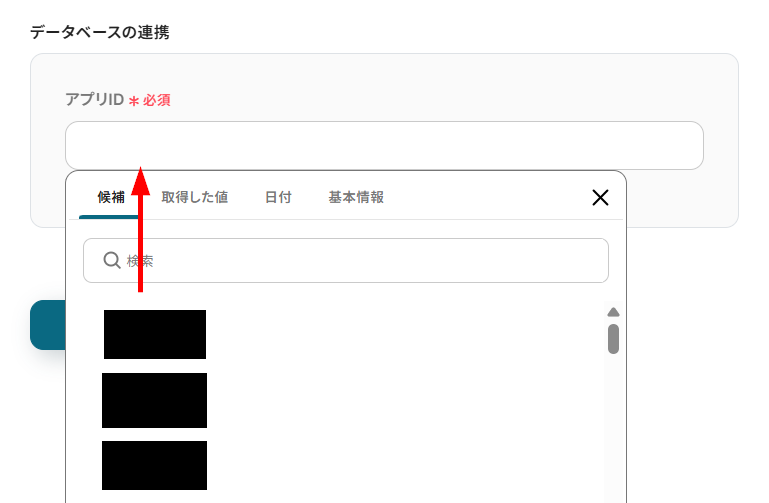This screenshot has width=769, height=503.
Task: Close the candidate popup with X
Action: point(600,198)
